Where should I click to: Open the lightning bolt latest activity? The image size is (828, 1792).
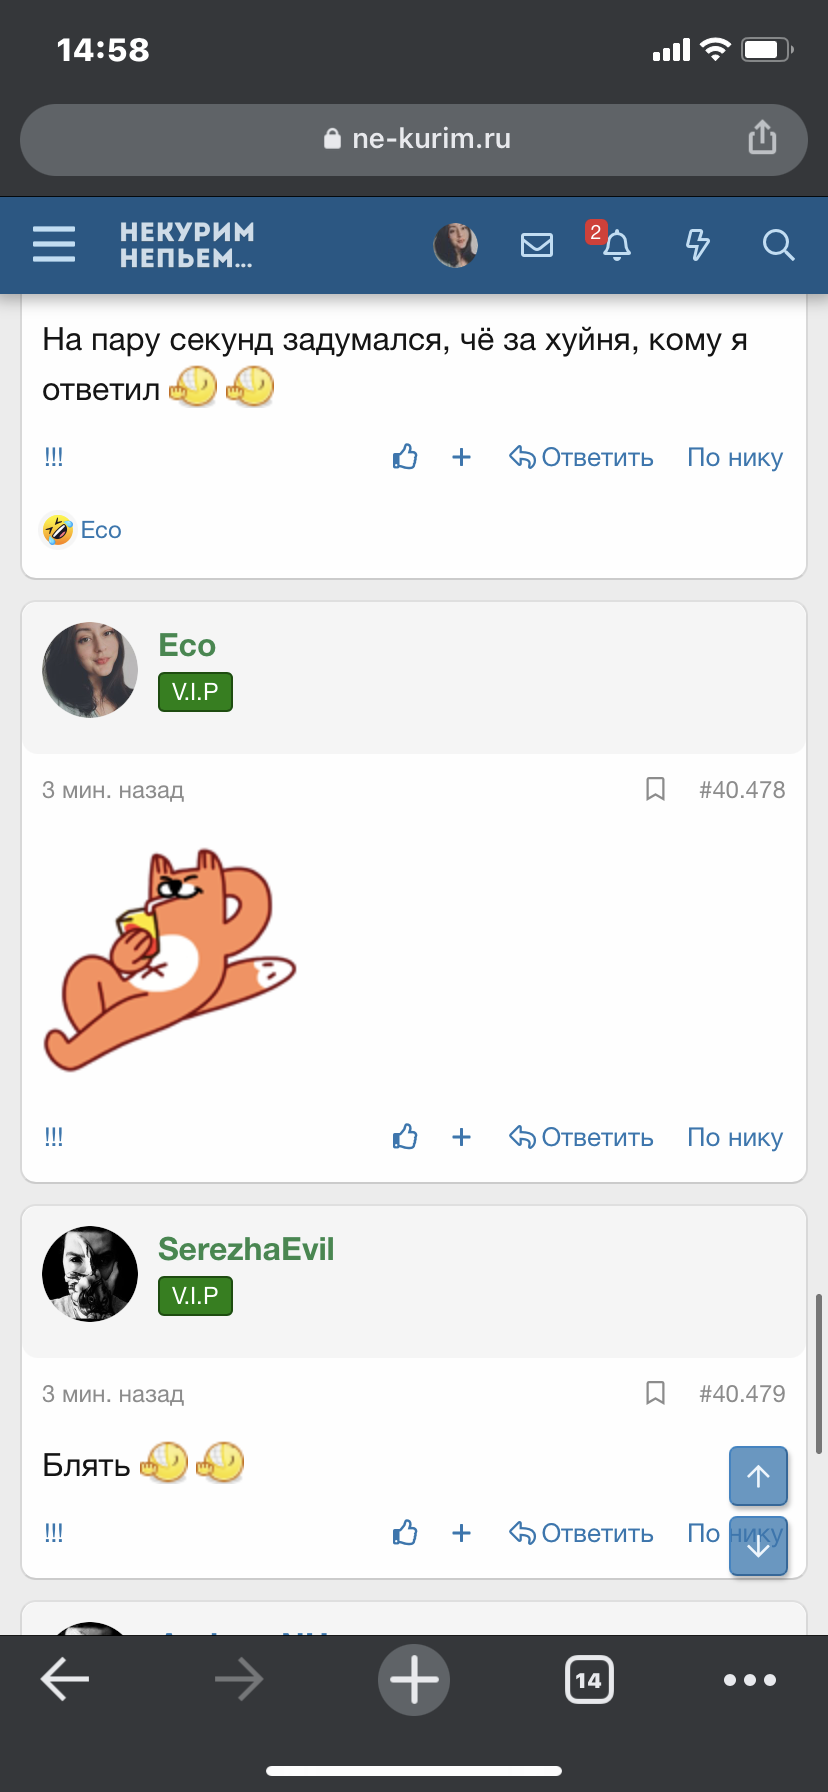(697, 245)
